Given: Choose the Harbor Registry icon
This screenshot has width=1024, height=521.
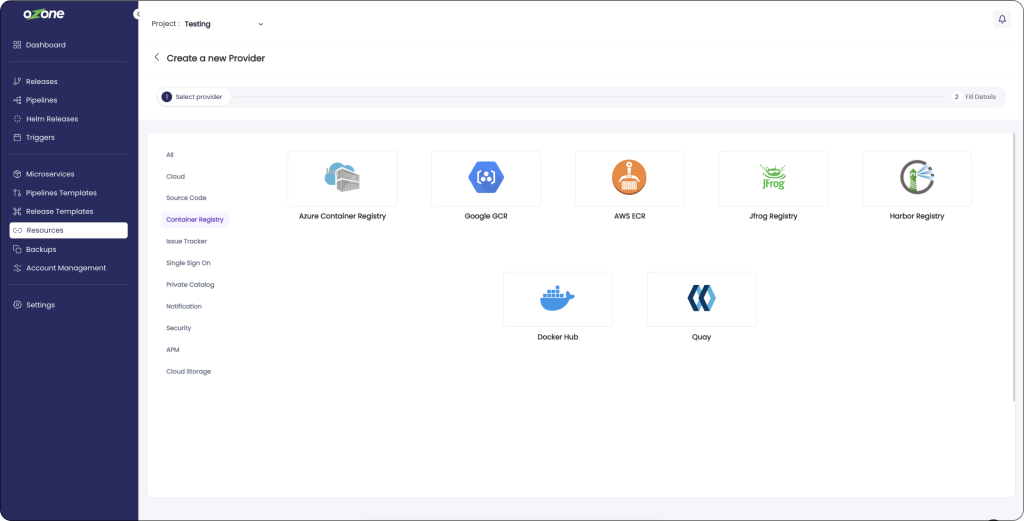Looking at the screenshot, I should click(916, 178).
